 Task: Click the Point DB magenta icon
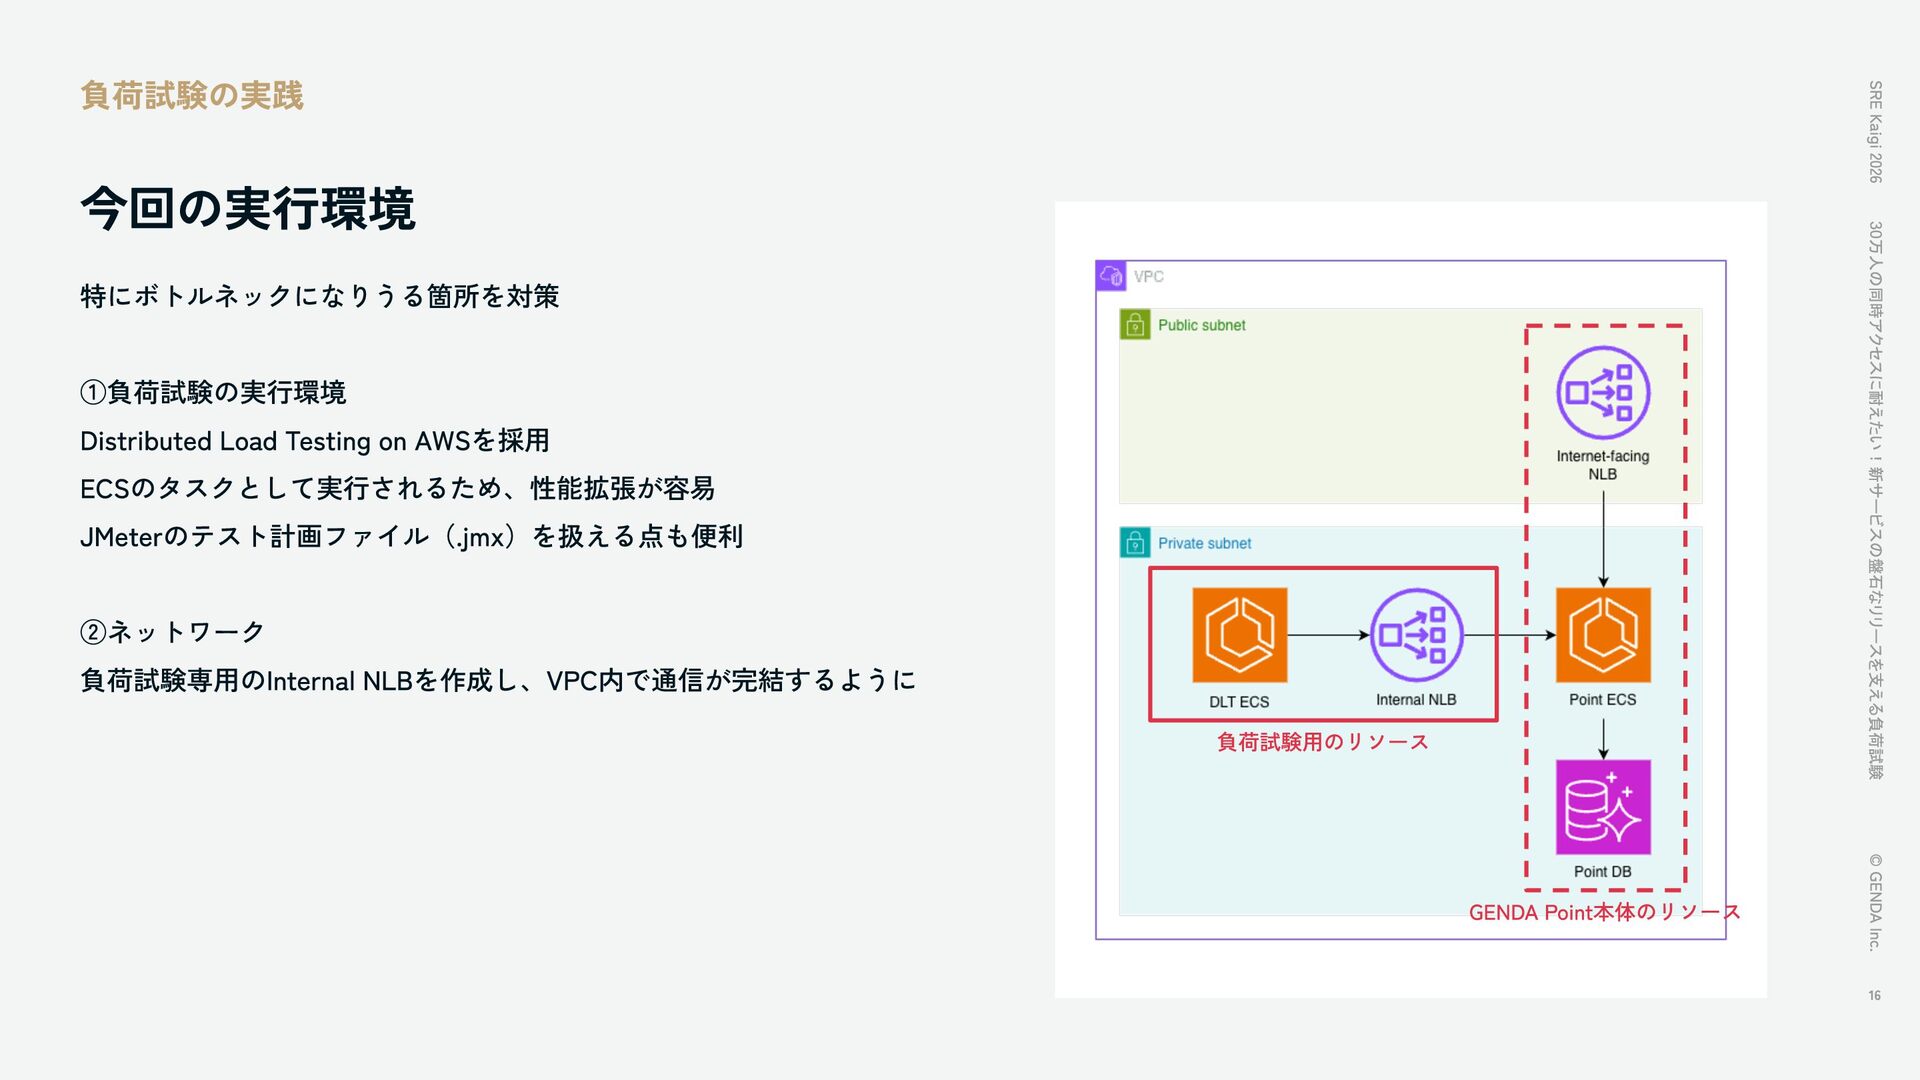(x=1602, y=807)
